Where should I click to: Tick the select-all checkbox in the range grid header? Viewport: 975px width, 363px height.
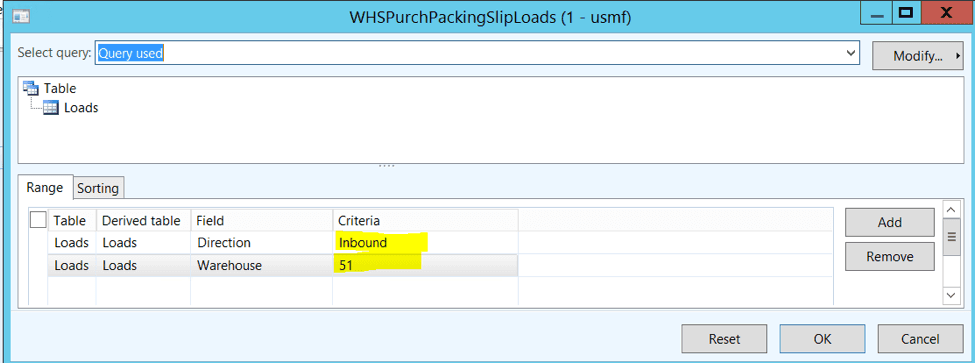38,220
